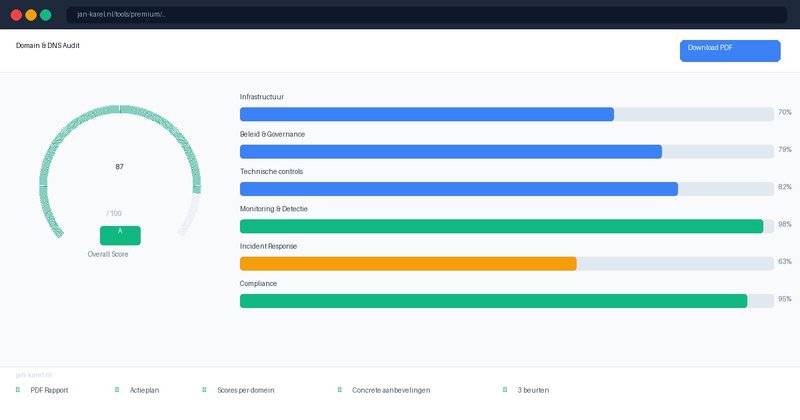This screenshot has height=420, width=800.
Task: Click the Beleid & Governance progress bar
Action: pyautogui.click(x=507, y=152)
